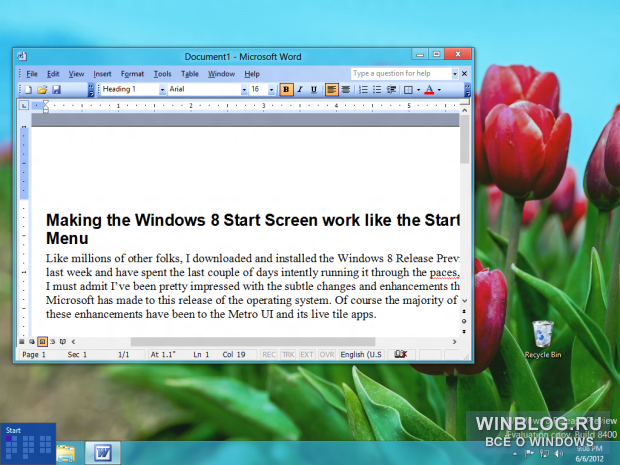Click the Word icon in title bar

22,57
